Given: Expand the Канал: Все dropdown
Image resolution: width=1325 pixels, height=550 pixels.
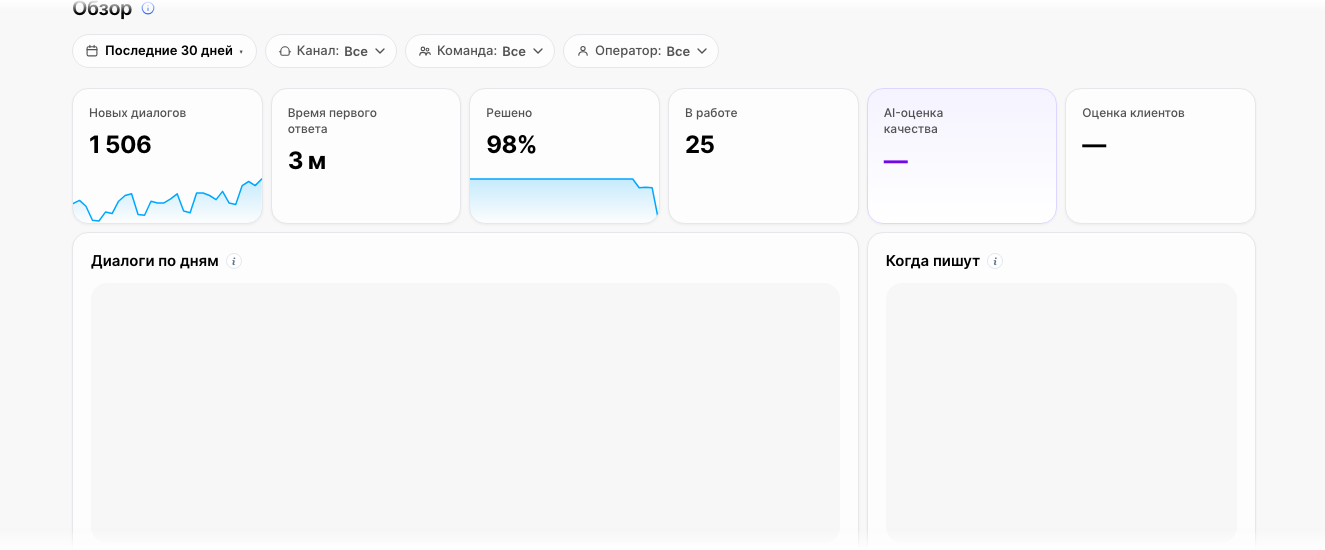Looking at the screenshot, I should pyautogui.click(x=331, y=51).
